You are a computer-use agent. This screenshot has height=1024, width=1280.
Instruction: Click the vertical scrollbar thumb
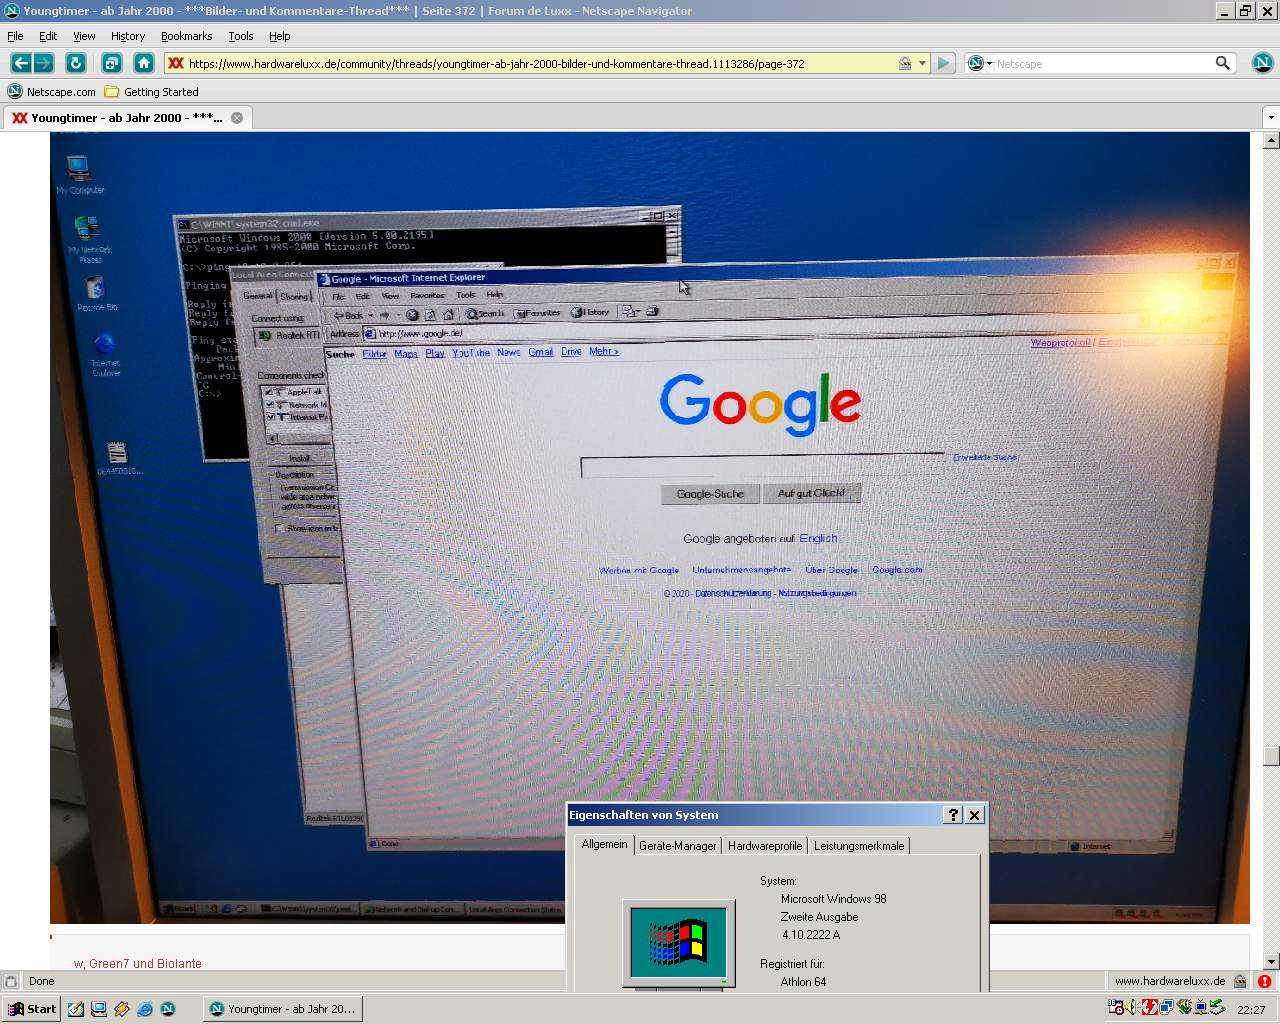click(x=1271, y=756)
